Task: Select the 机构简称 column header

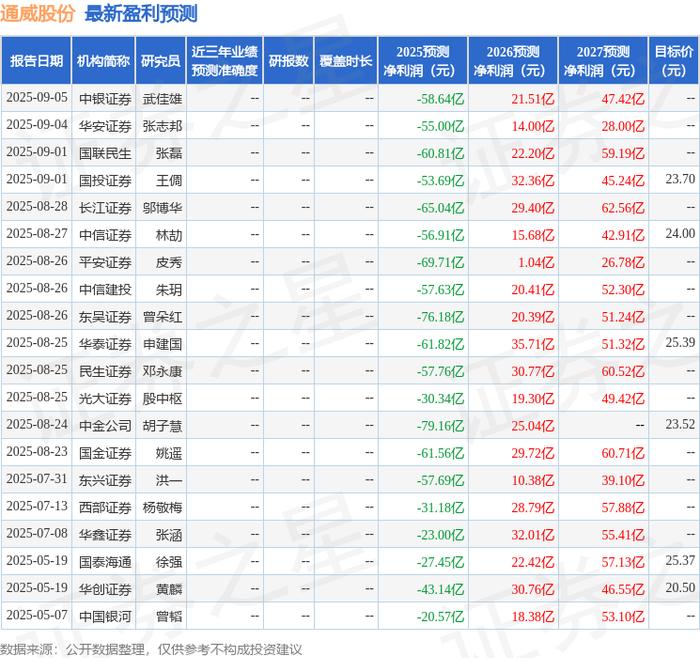Action: [103, 61]
